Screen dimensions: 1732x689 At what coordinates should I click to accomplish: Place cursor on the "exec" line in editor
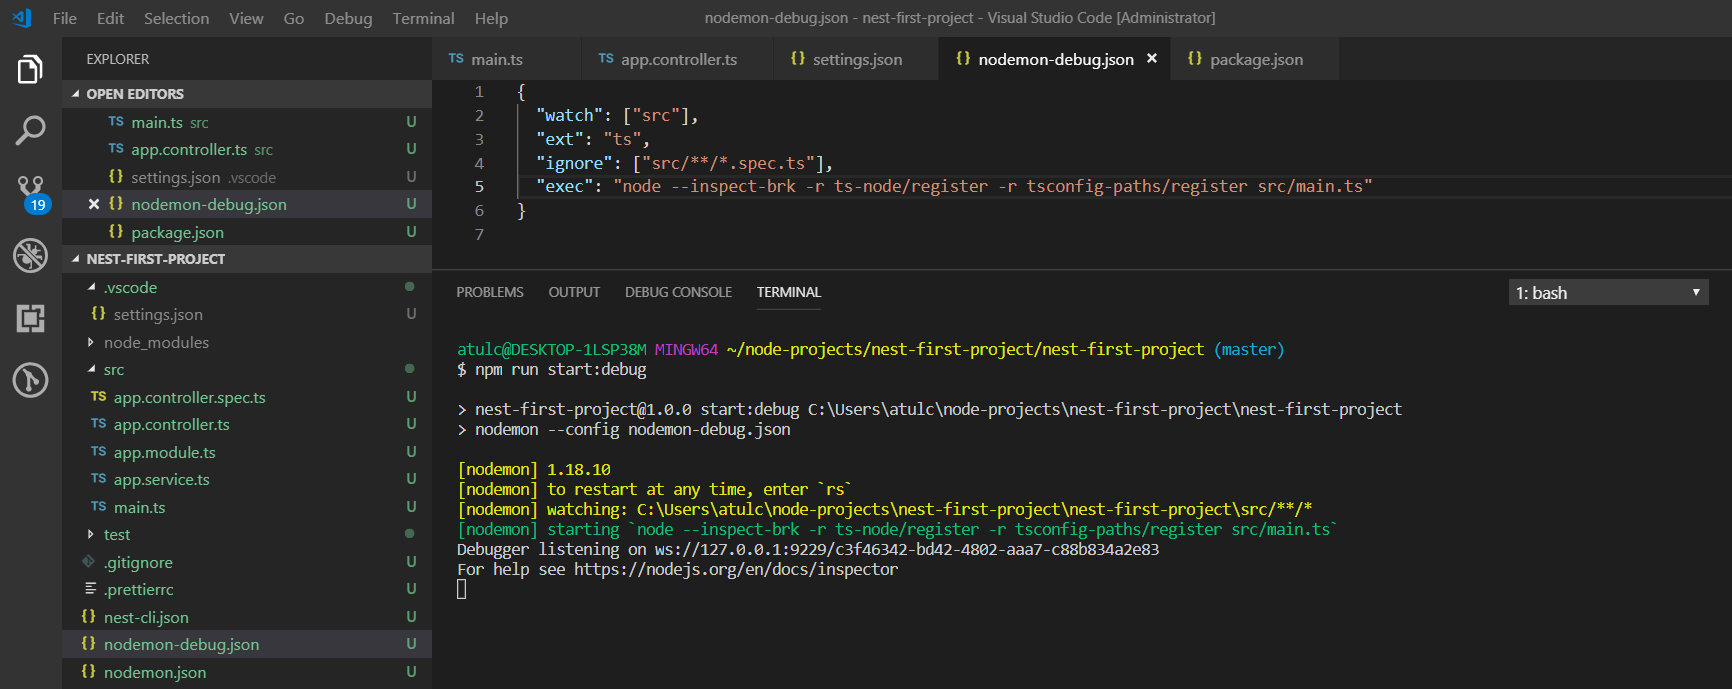click(954, 186)
